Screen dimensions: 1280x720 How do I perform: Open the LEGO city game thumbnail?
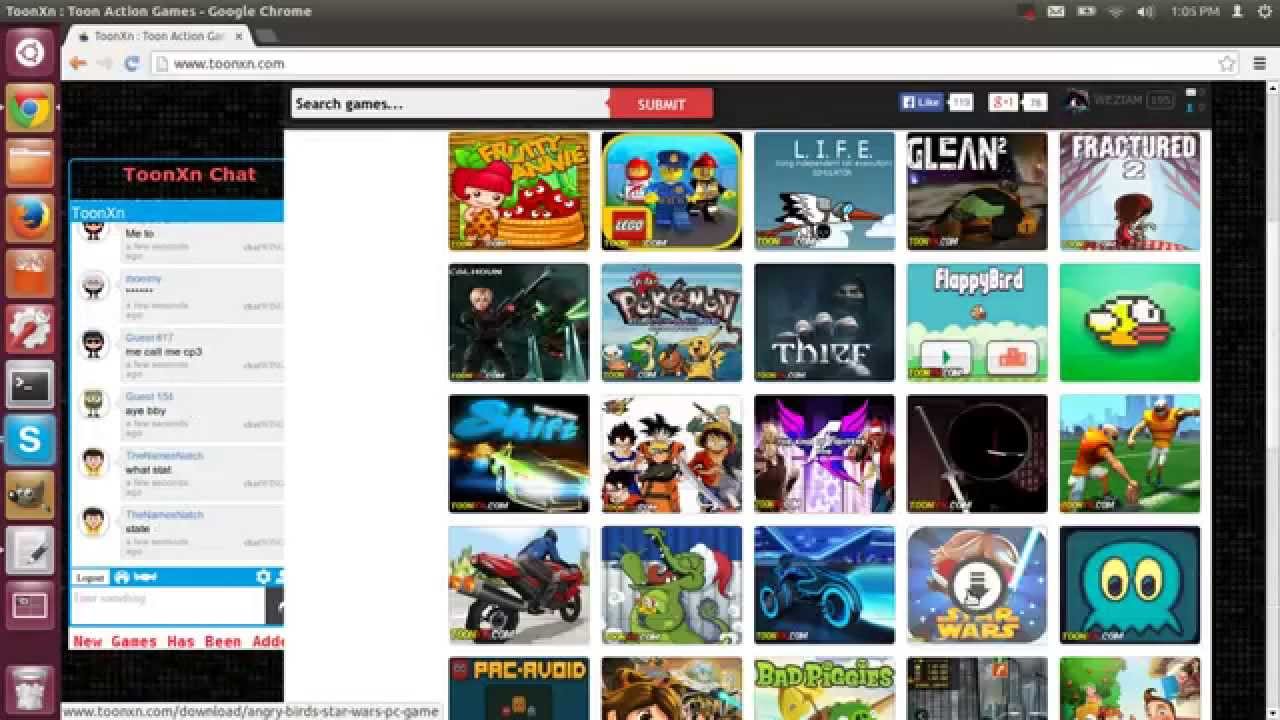coord(672,191)
